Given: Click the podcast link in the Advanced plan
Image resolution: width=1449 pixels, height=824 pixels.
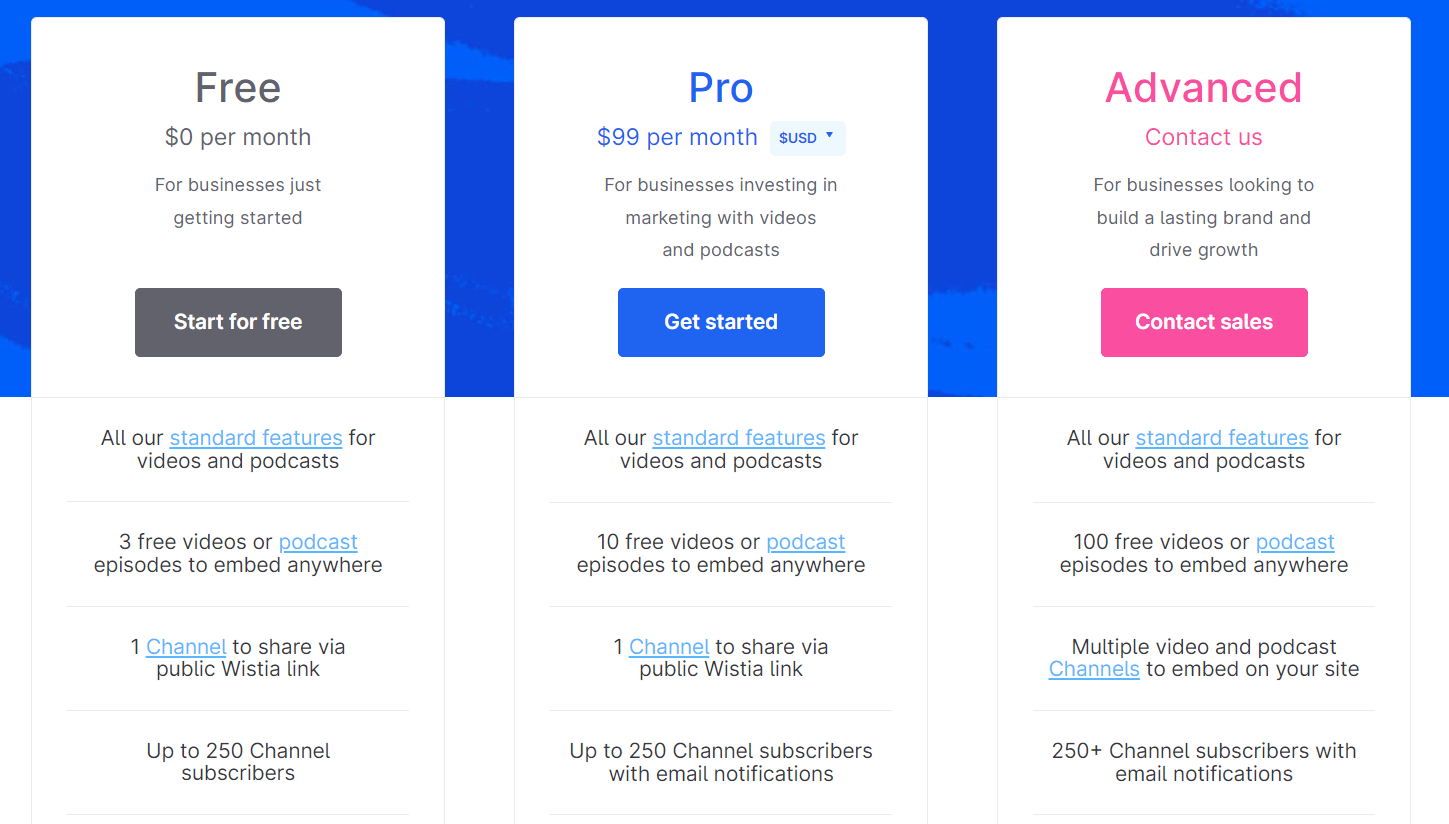Looking at the screenshot, I should [1294, 541].
